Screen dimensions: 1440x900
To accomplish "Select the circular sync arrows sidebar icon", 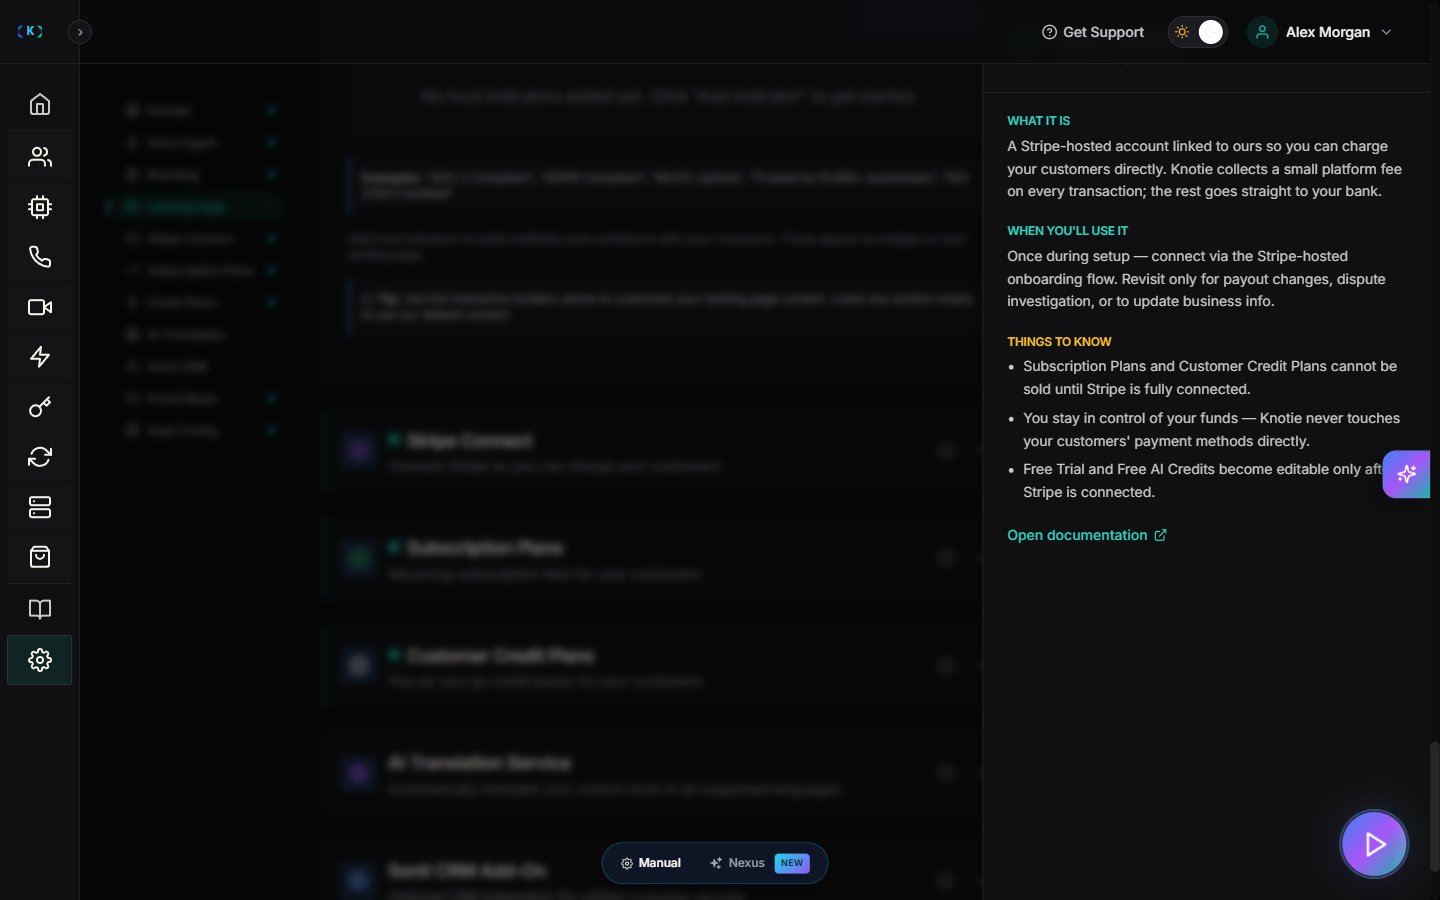I will [40, 457].
